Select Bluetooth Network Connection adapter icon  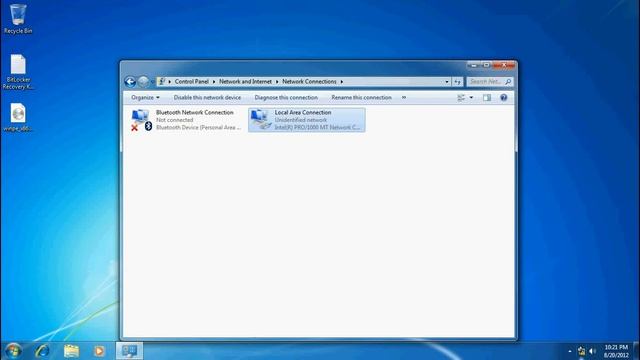tap(141, 120)
